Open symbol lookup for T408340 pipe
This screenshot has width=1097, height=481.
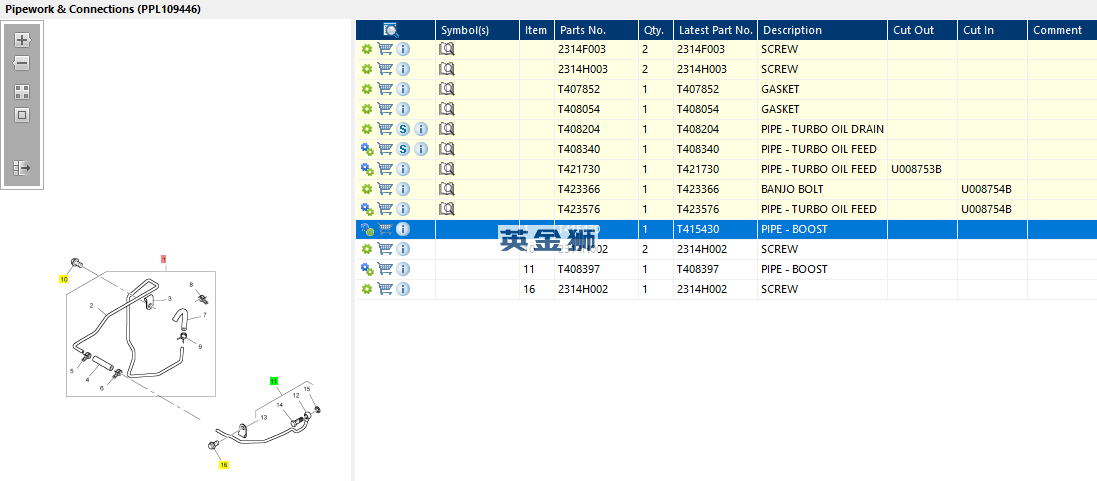(x=446, y=149)
